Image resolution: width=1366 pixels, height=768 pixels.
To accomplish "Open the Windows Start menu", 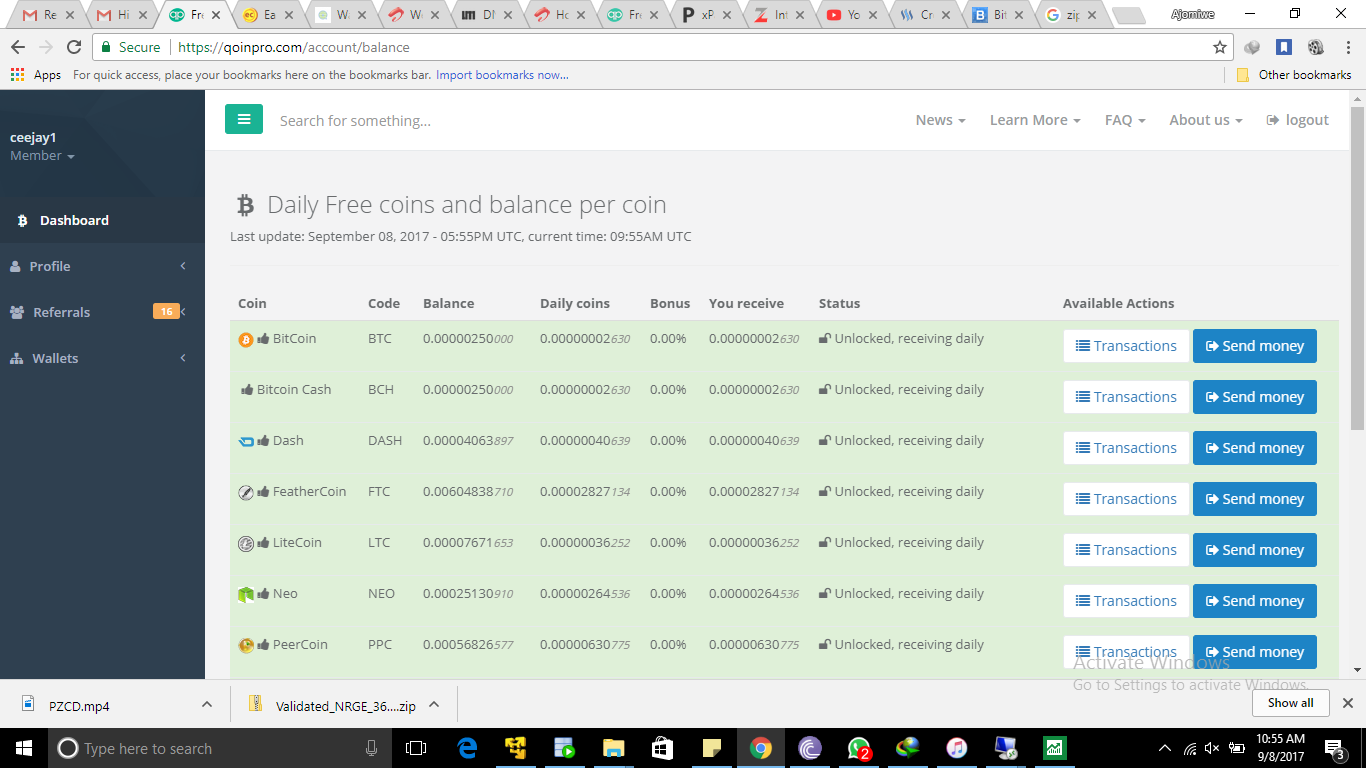I will (24, 748).
